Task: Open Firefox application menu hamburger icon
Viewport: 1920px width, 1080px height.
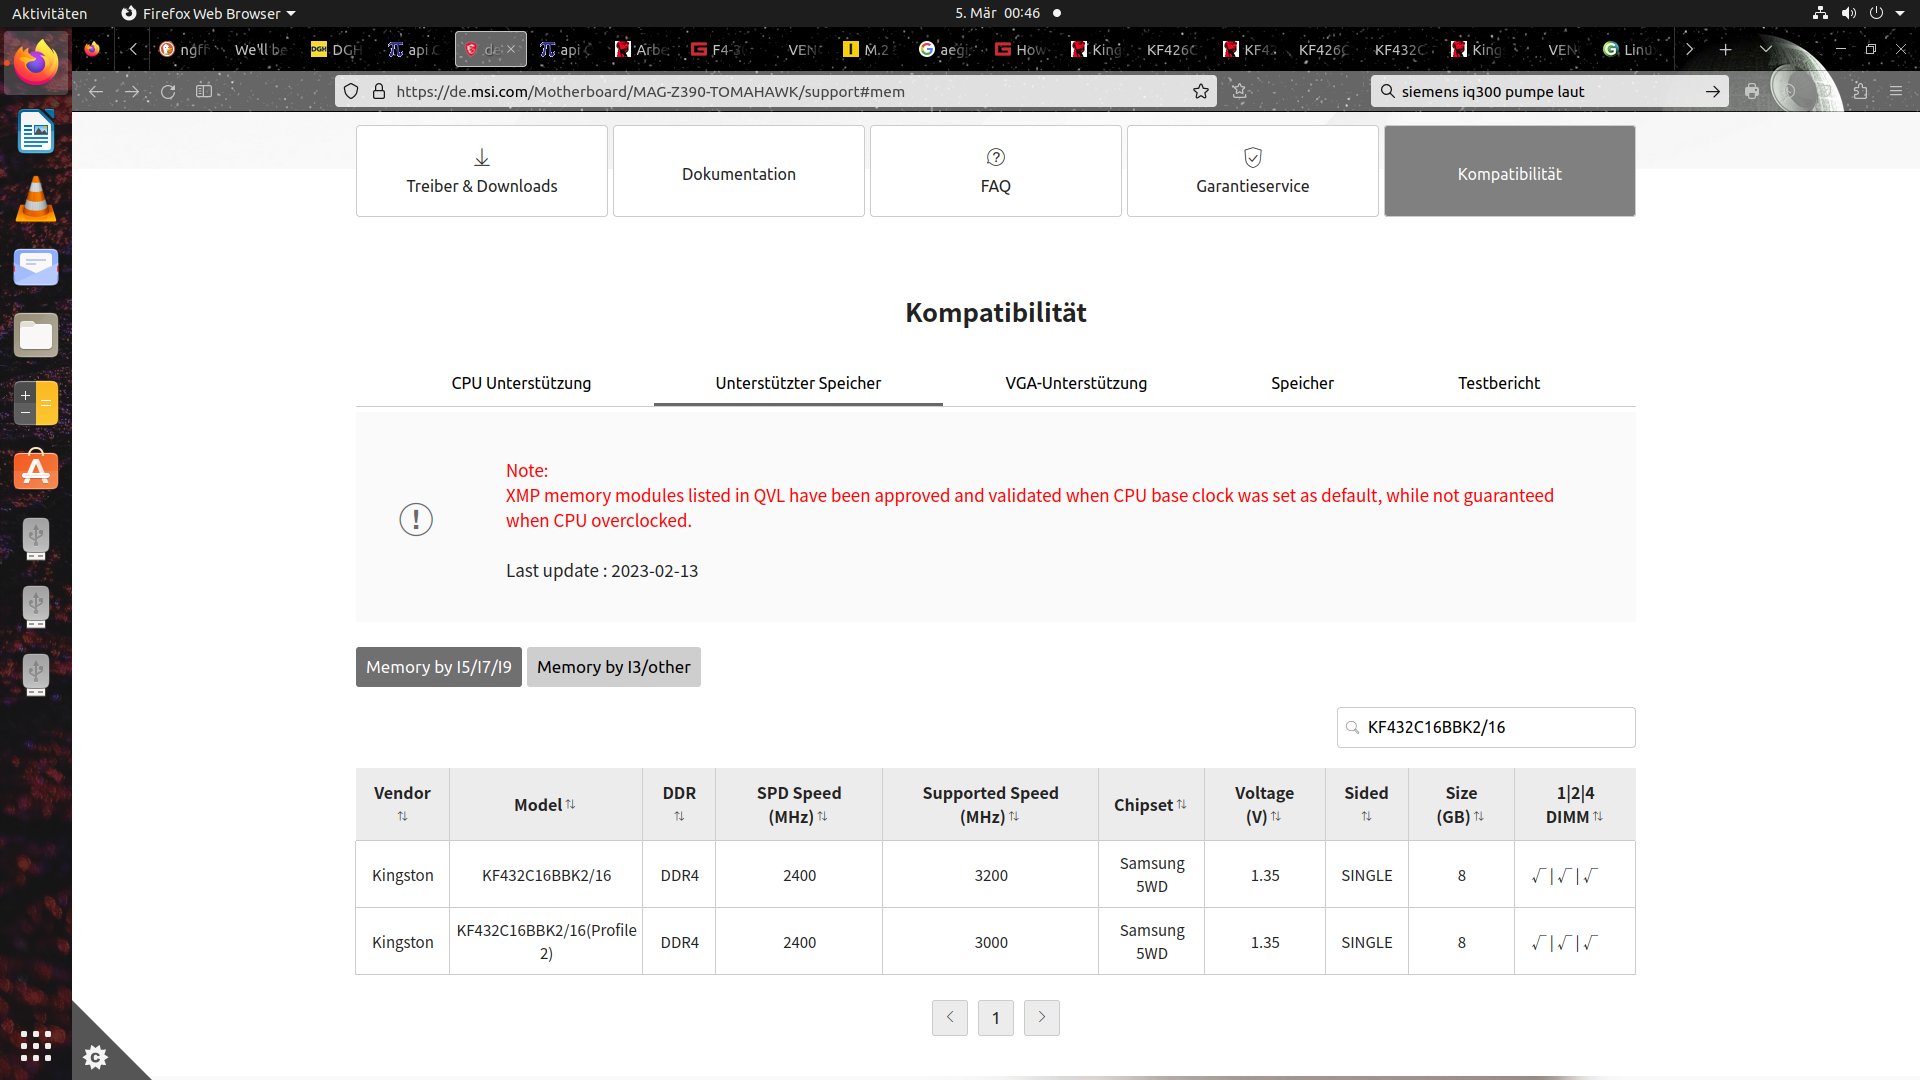Action: click(x=1896, y=91)
